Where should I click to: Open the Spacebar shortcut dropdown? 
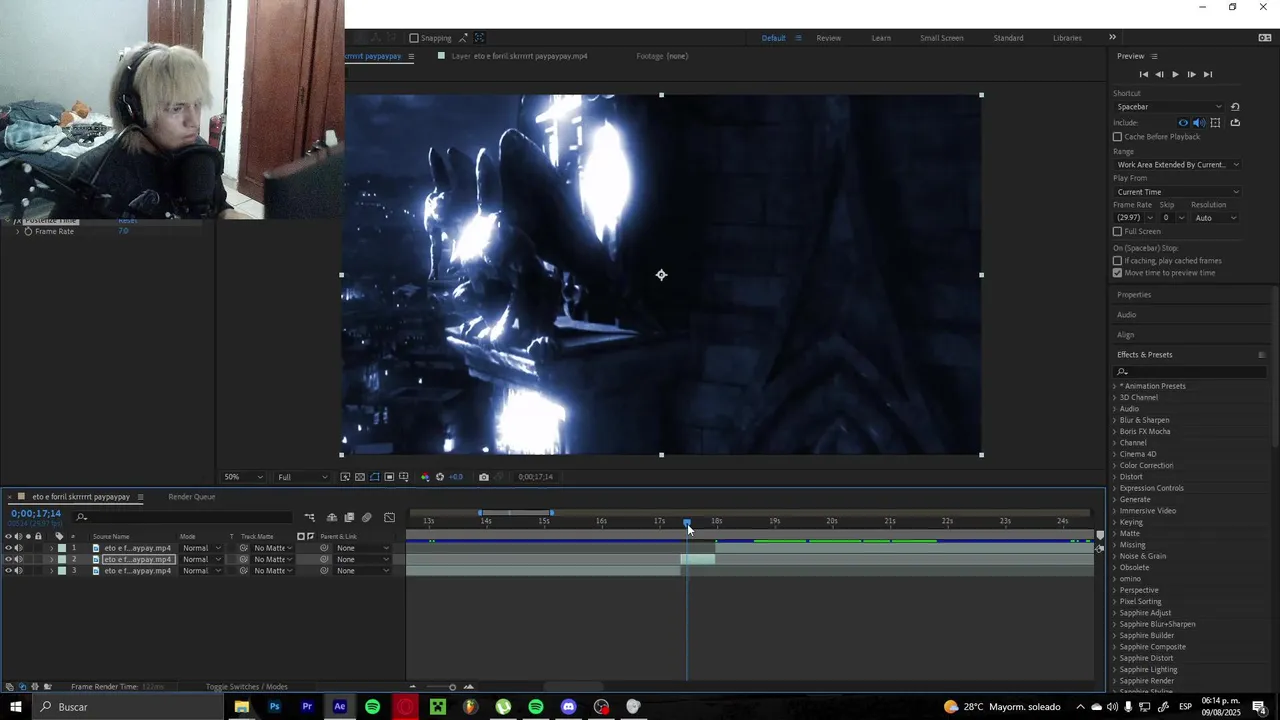(x=1169, y=107)
